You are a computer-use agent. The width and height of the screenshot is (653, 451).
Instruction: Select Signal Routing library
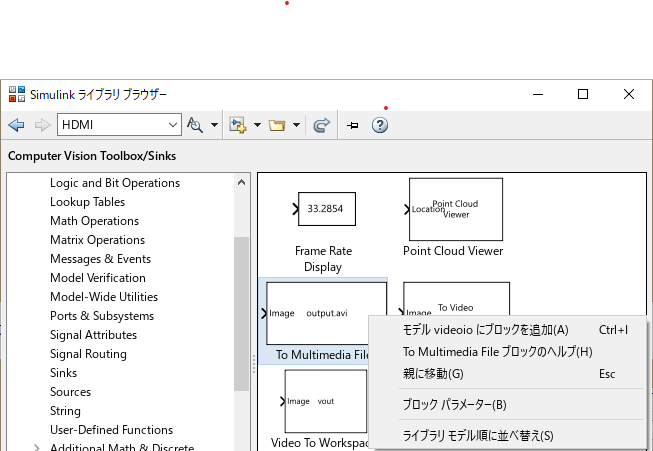pyautogui.click(x=88, y=354)
